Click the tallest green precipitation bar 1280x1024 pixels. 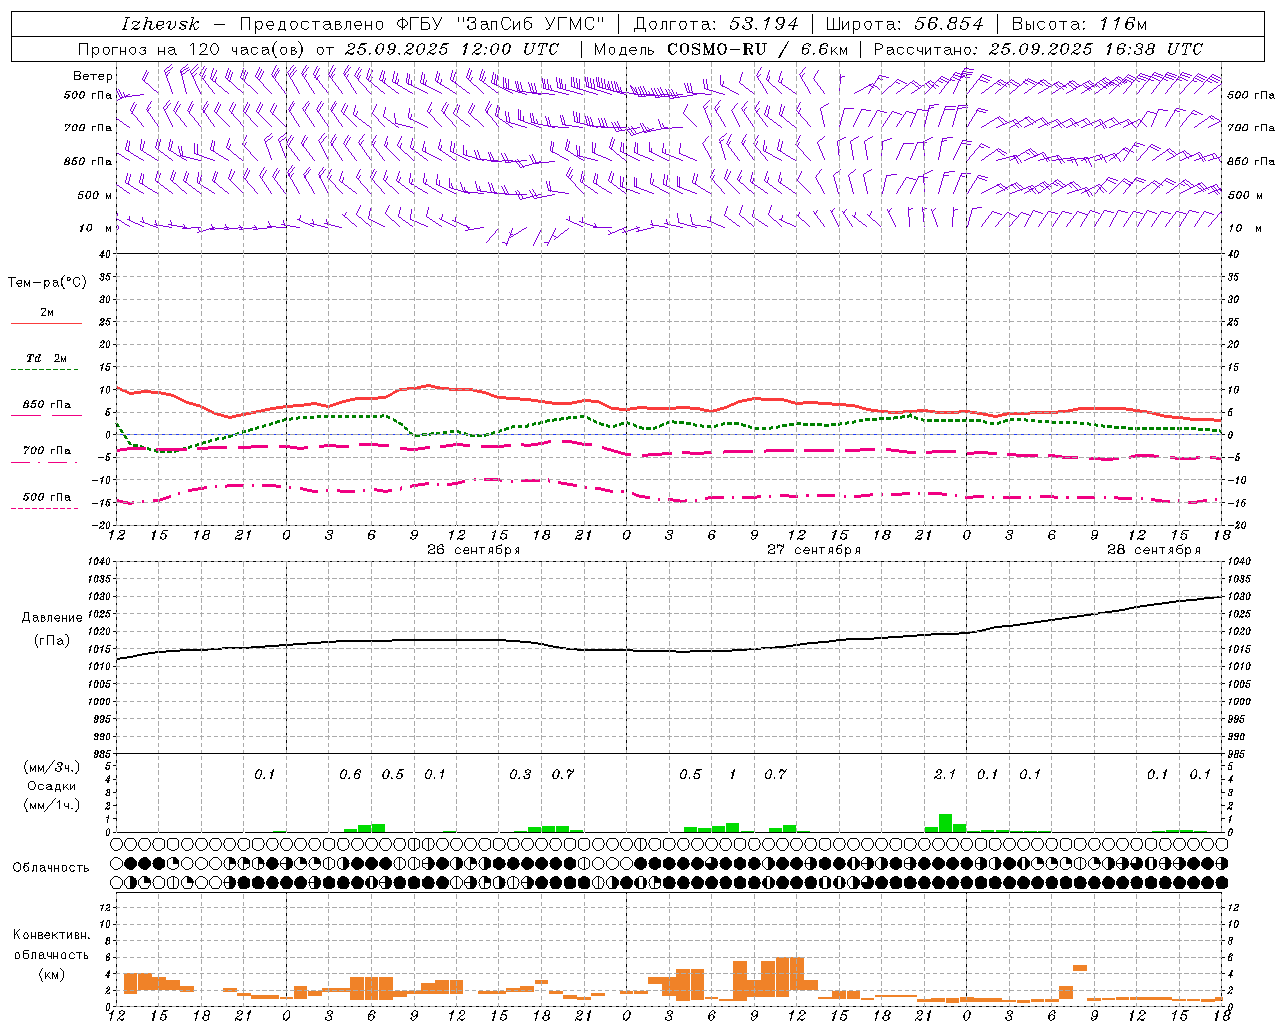(x=945, y=823)
